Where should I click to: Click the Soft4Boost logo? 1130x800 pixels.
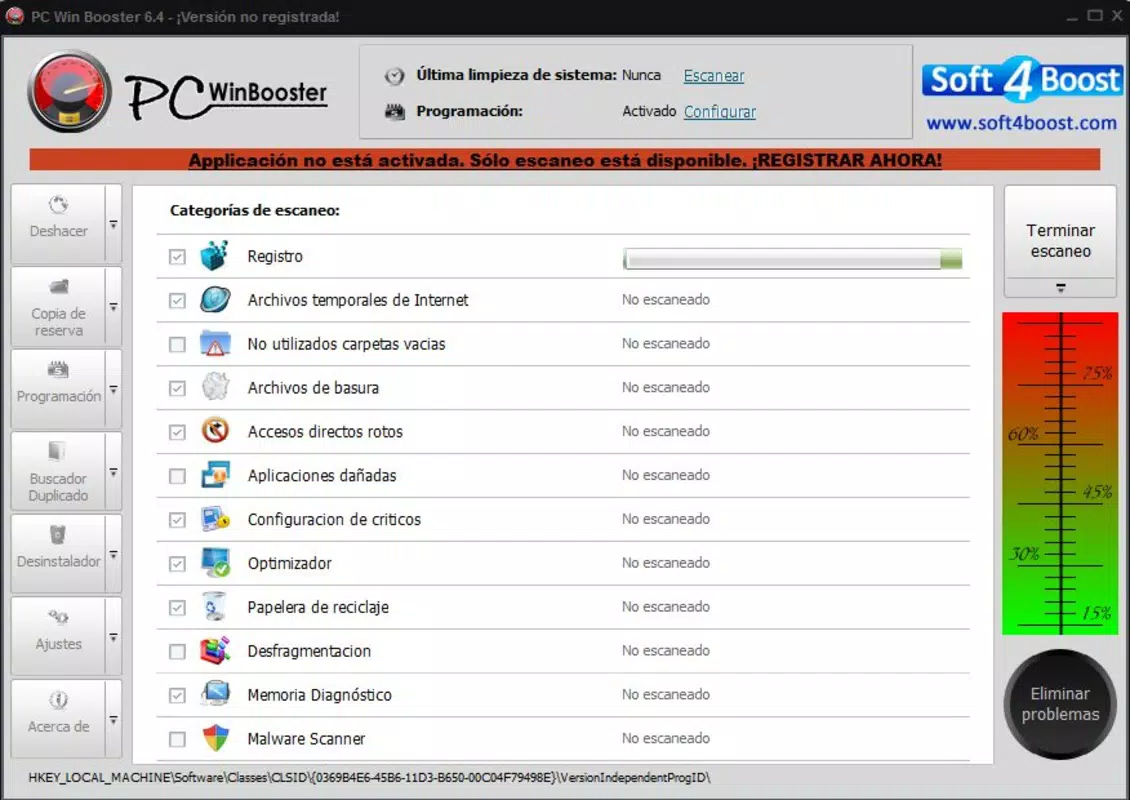coord(1022,79)
